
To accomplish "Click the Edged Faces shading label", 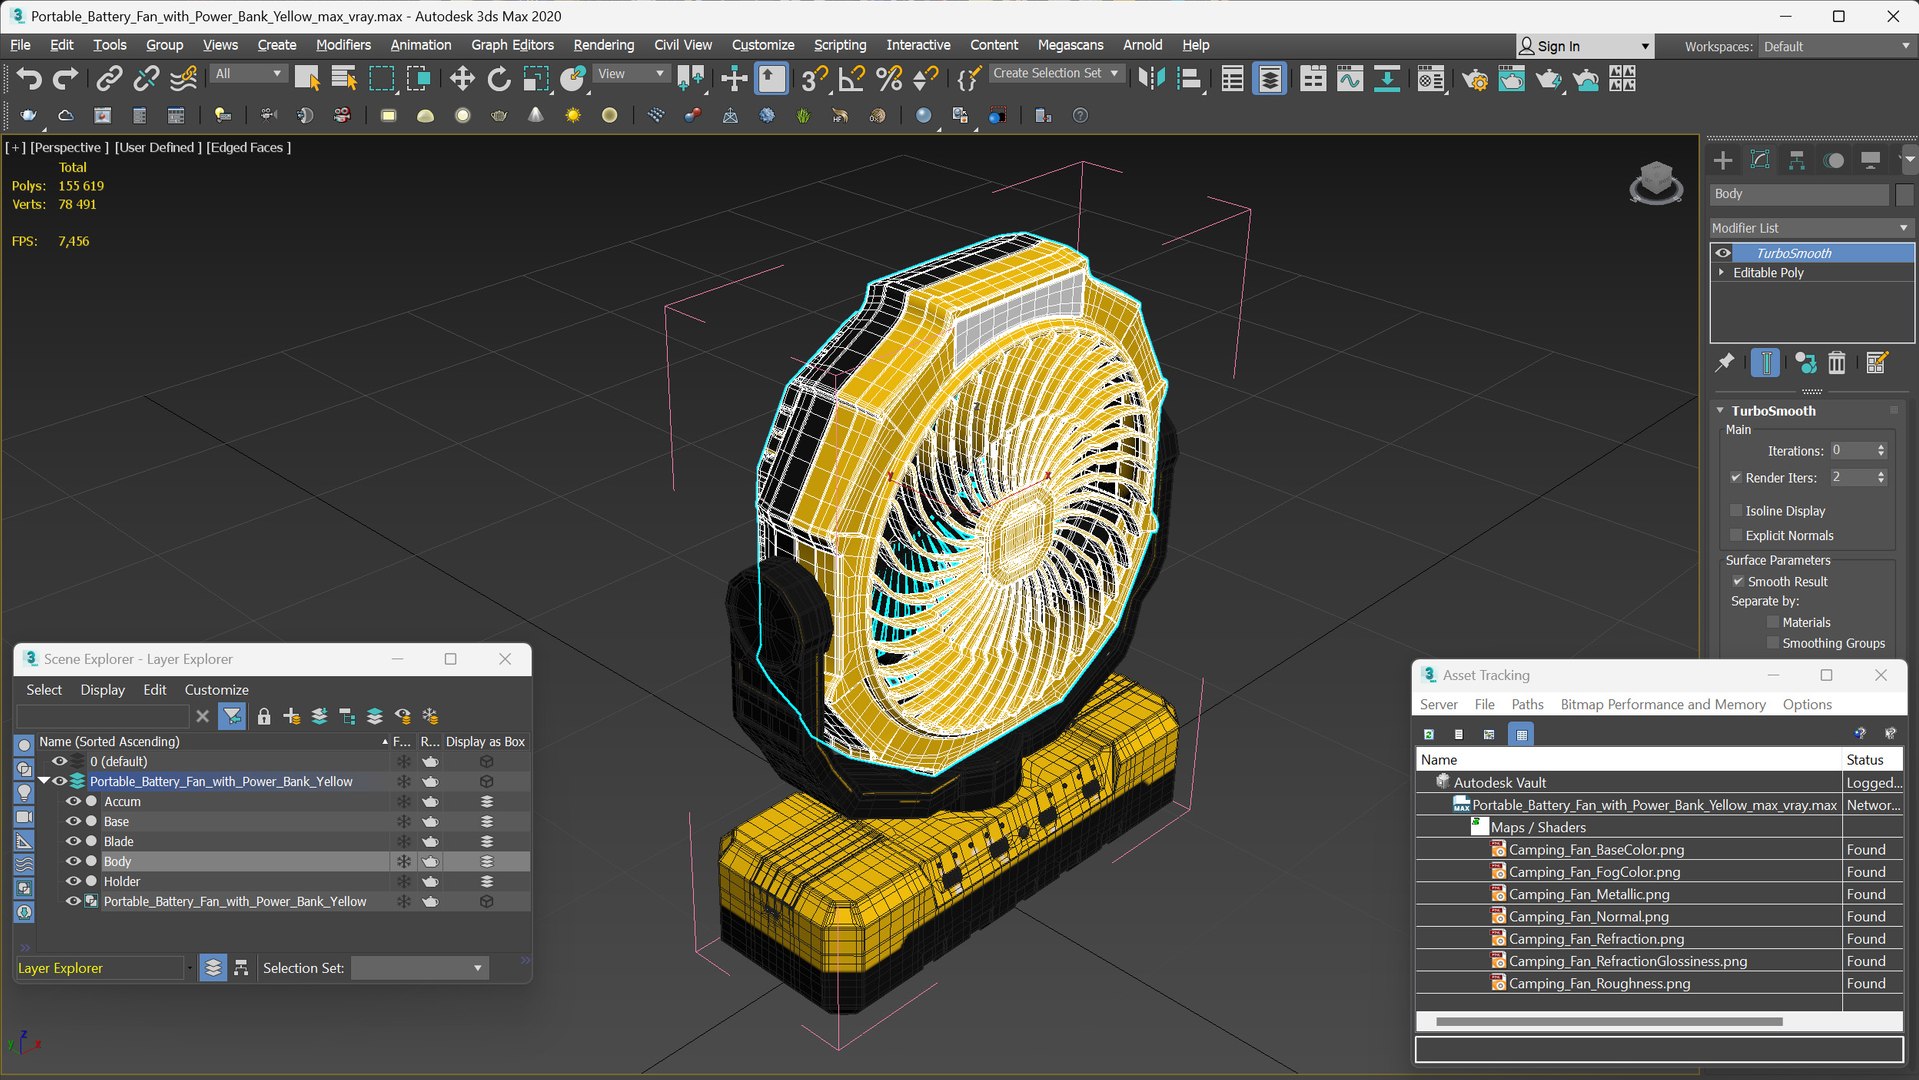I will [x=249, y=148].
